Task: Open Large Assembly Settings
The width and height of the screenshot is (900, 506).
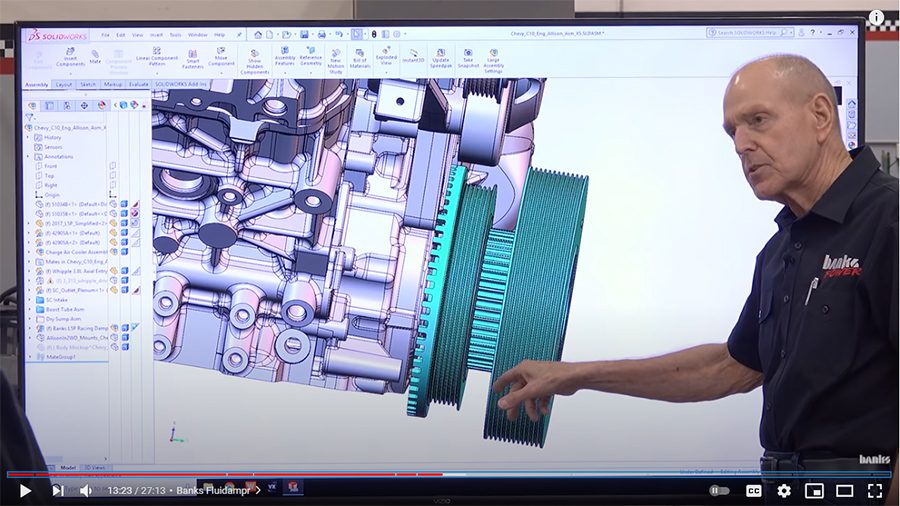Action: click(494, 61)
